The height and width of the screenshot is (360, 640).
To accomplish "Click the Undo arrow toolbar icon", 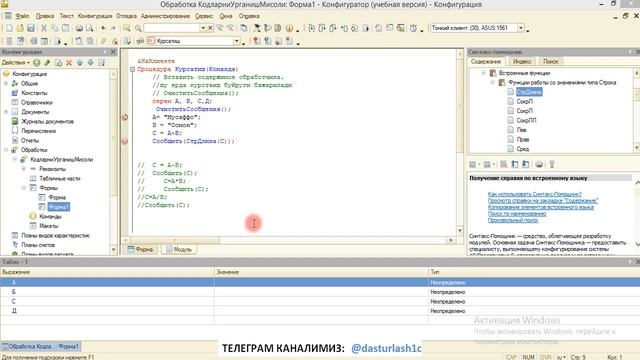I will (x=103, y=28).
